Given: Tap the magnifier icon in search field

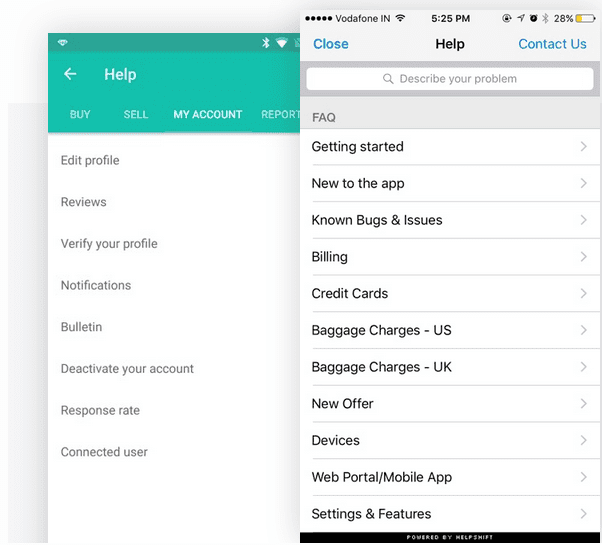Looking at the screenshot, I should (388, 79).
